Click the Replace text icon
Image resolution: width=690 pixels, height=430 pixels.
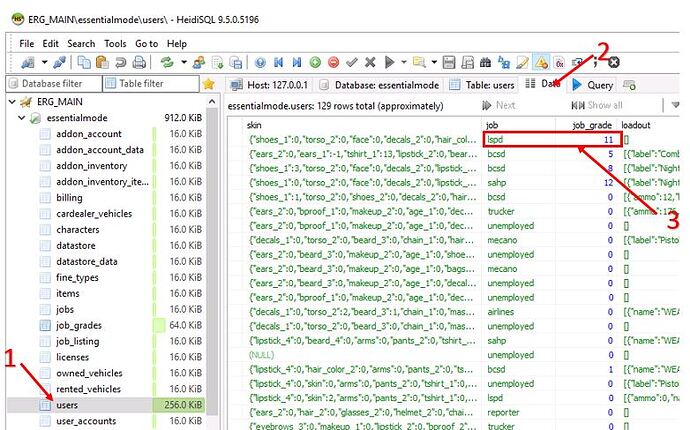tap(504, 62)
